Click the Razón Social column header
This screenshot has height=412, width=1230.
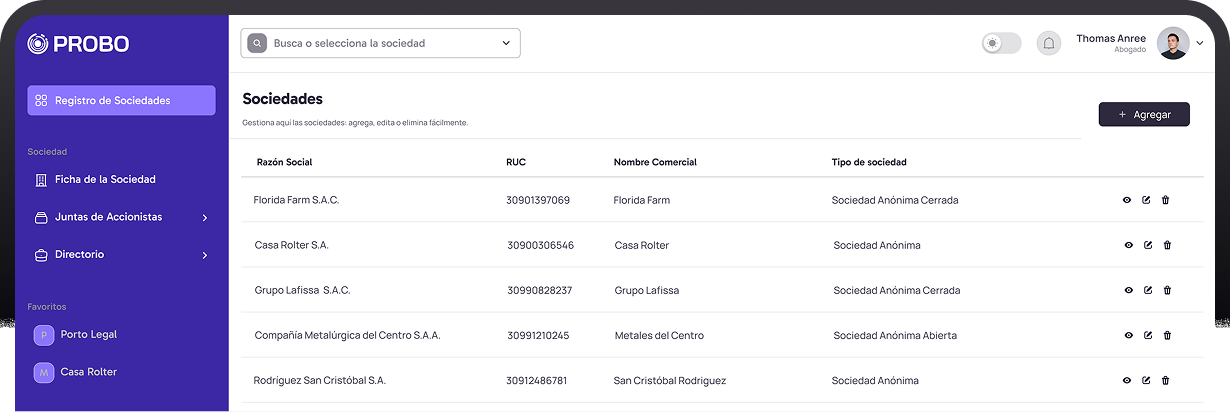point(285,162)
